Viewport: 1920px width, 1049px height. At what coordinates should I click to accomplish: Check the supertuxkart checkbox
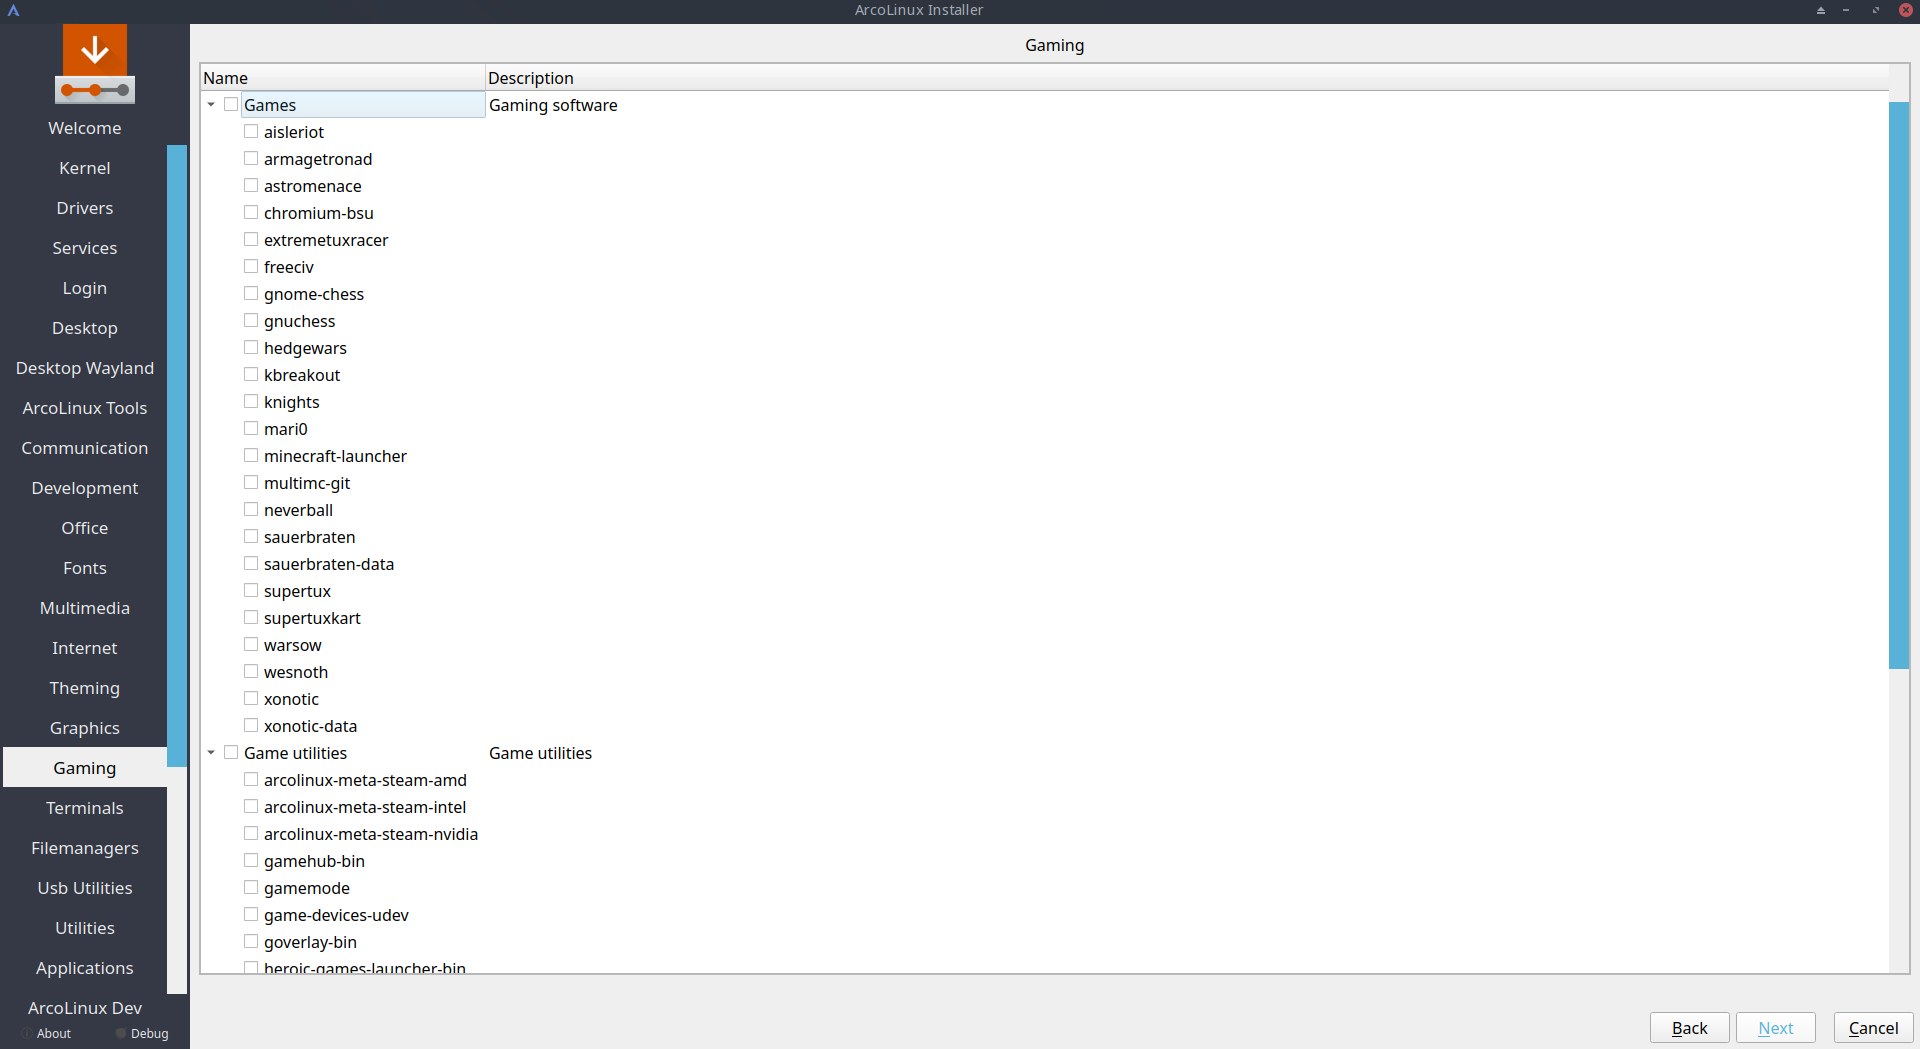251,618
